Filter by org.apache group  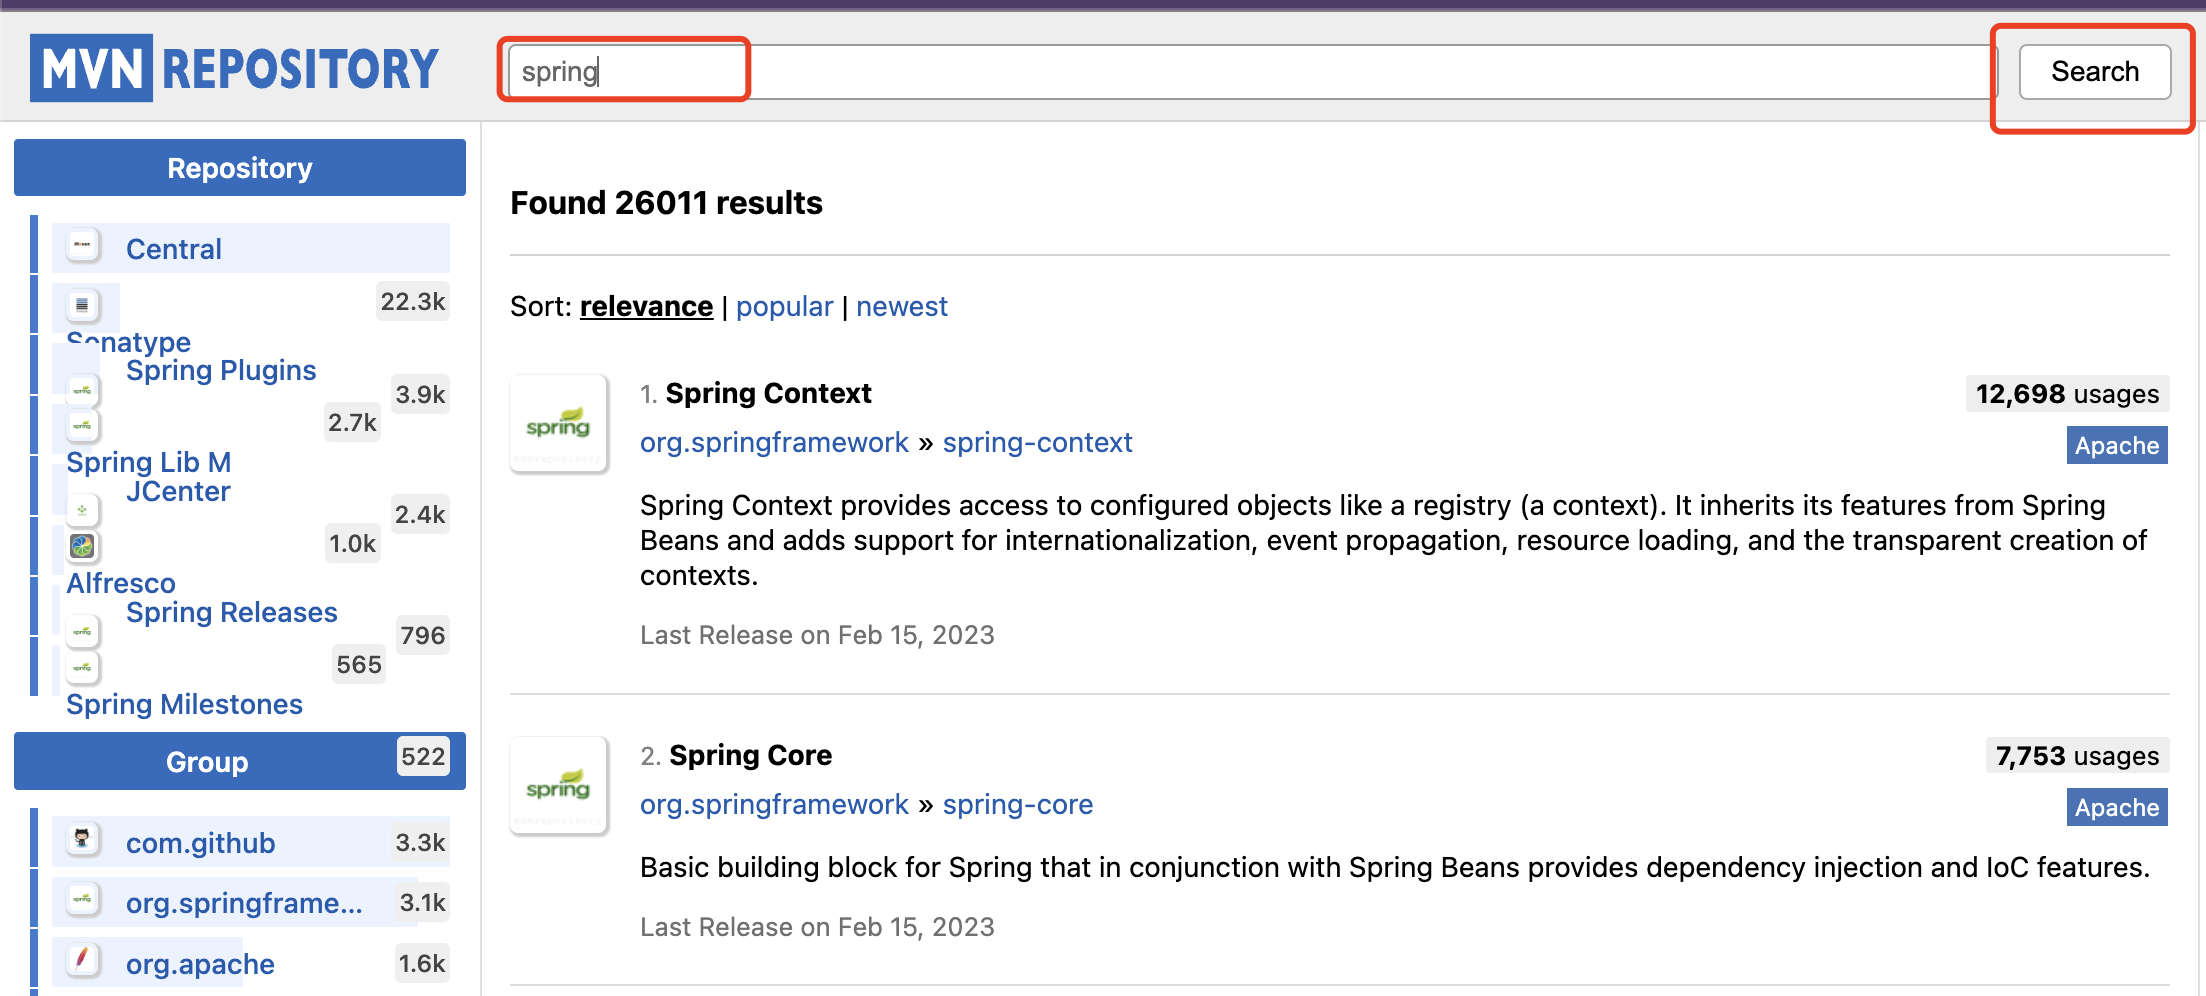click(x=200, y=964)
